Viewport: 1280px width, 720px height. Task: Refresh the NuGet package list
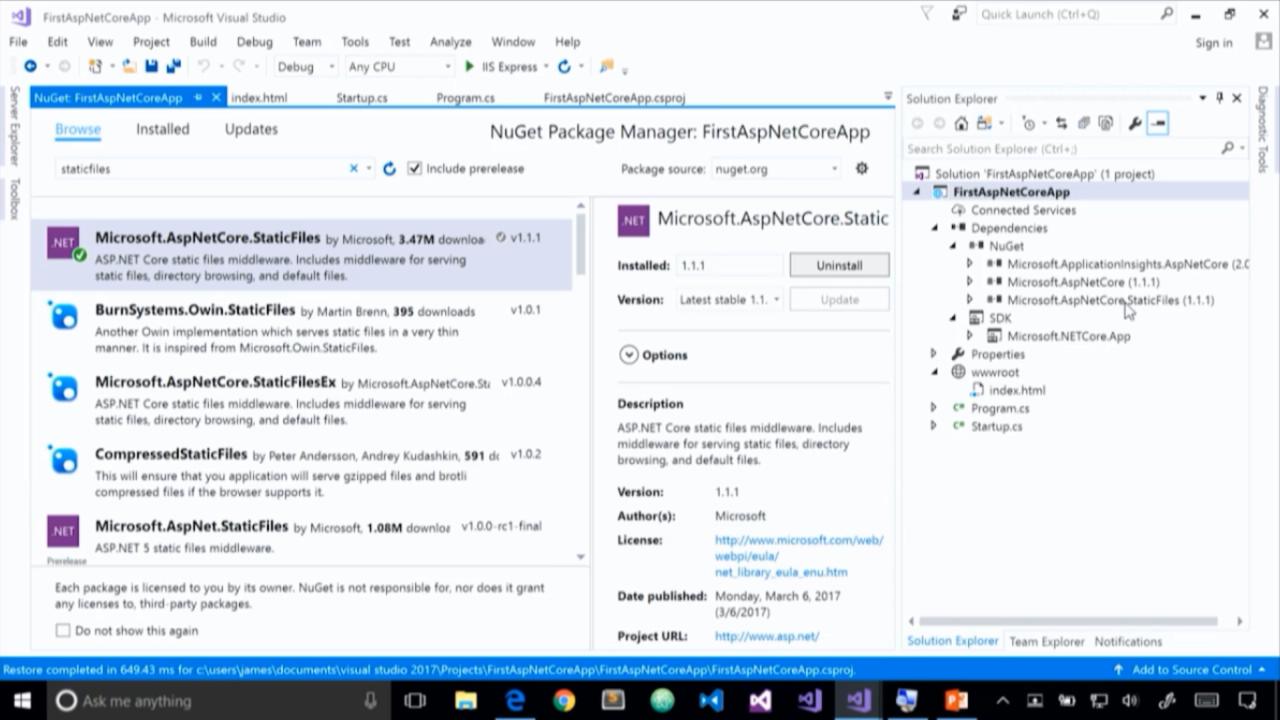click(x=389, y=169)
